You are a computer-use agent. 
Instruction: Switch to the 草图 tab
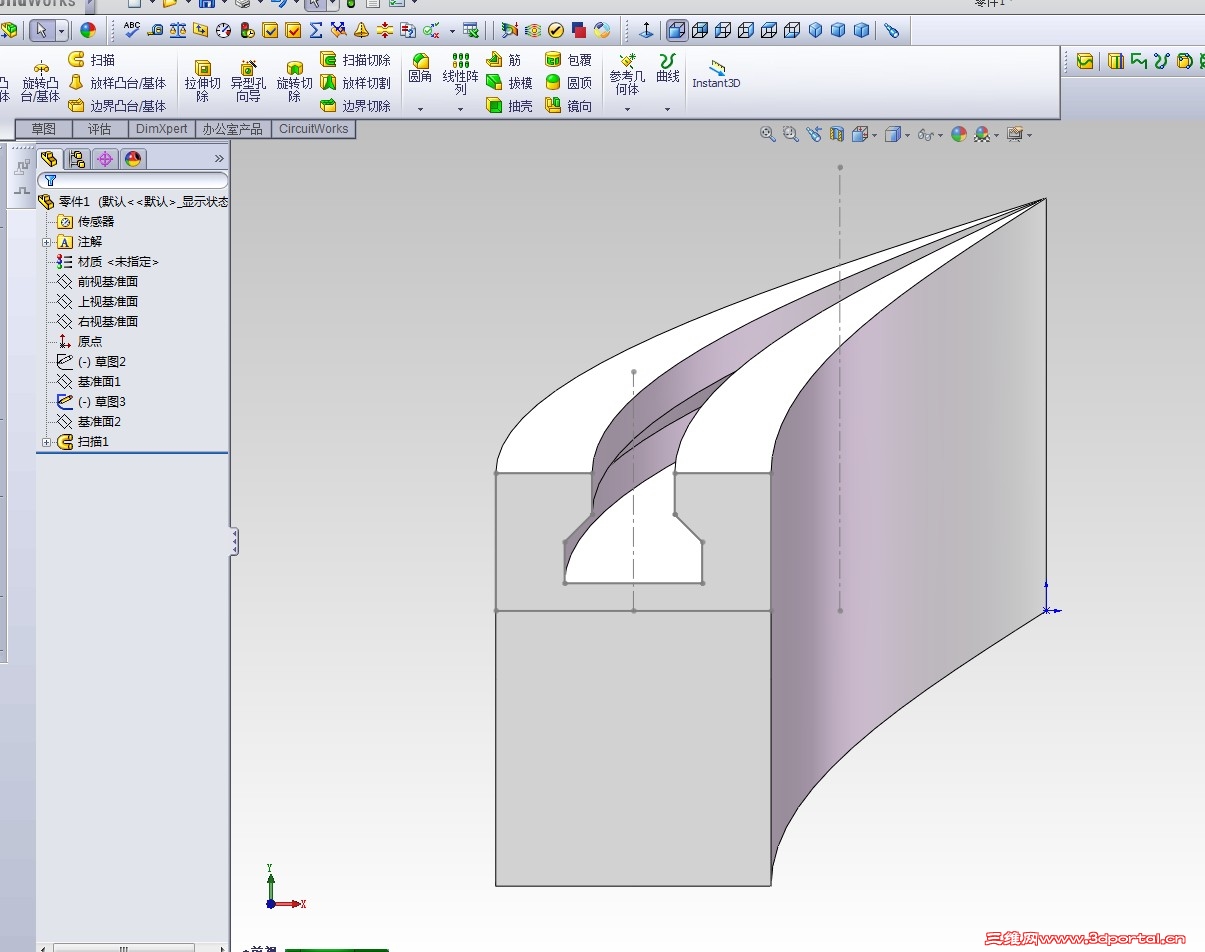coord(44,129)
